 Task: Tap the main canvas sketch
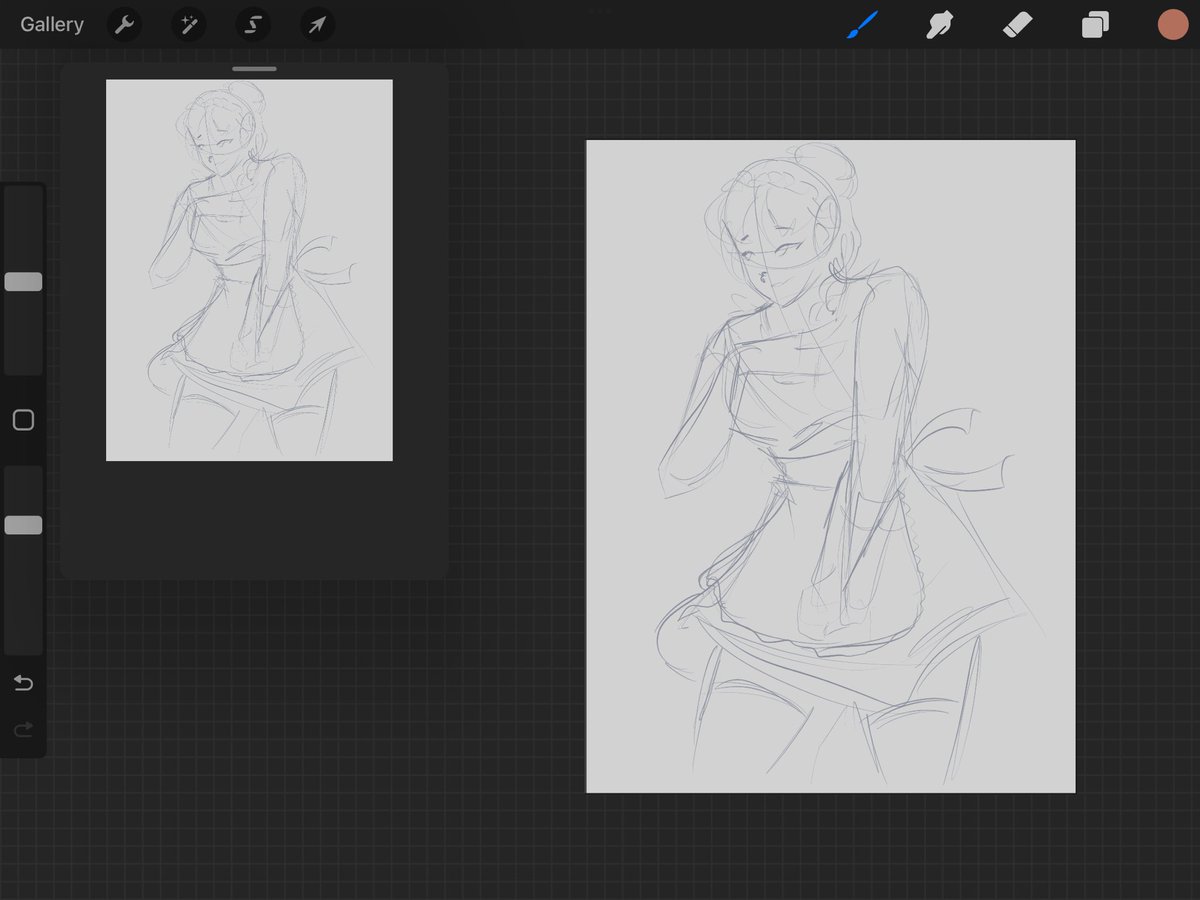coord(830,466)
